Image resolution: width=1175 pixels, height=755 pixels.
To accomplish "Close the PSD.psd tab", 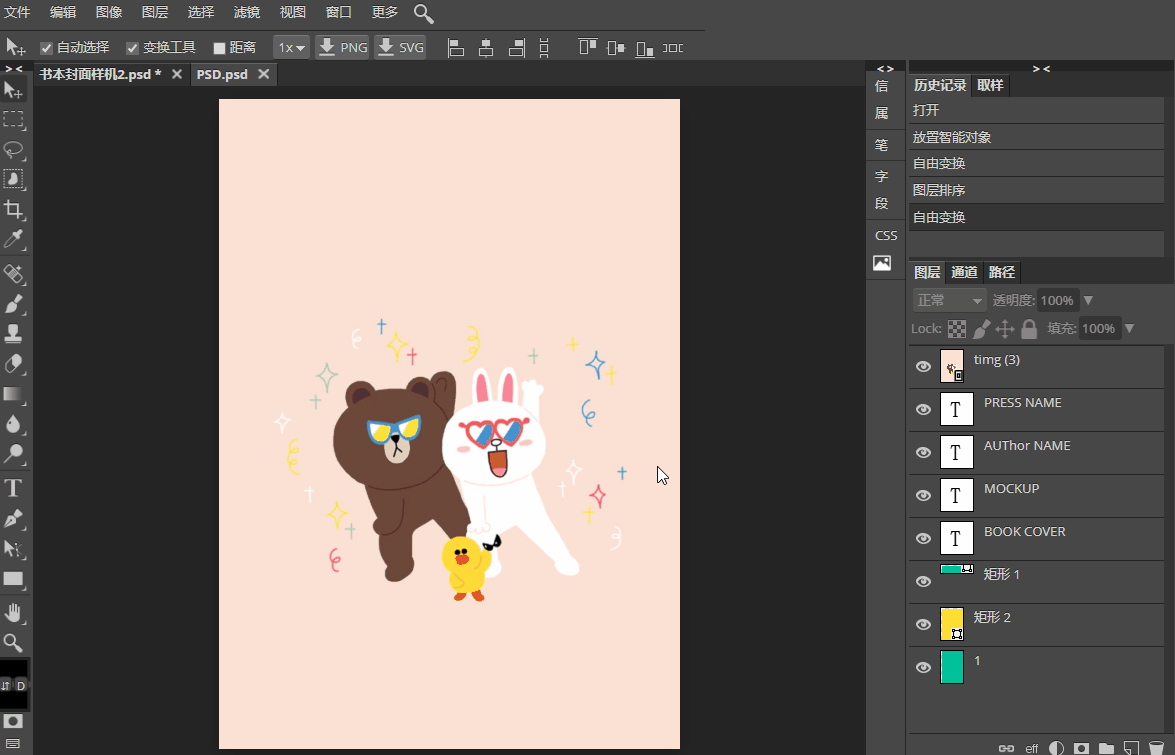I will click(263, 74).
